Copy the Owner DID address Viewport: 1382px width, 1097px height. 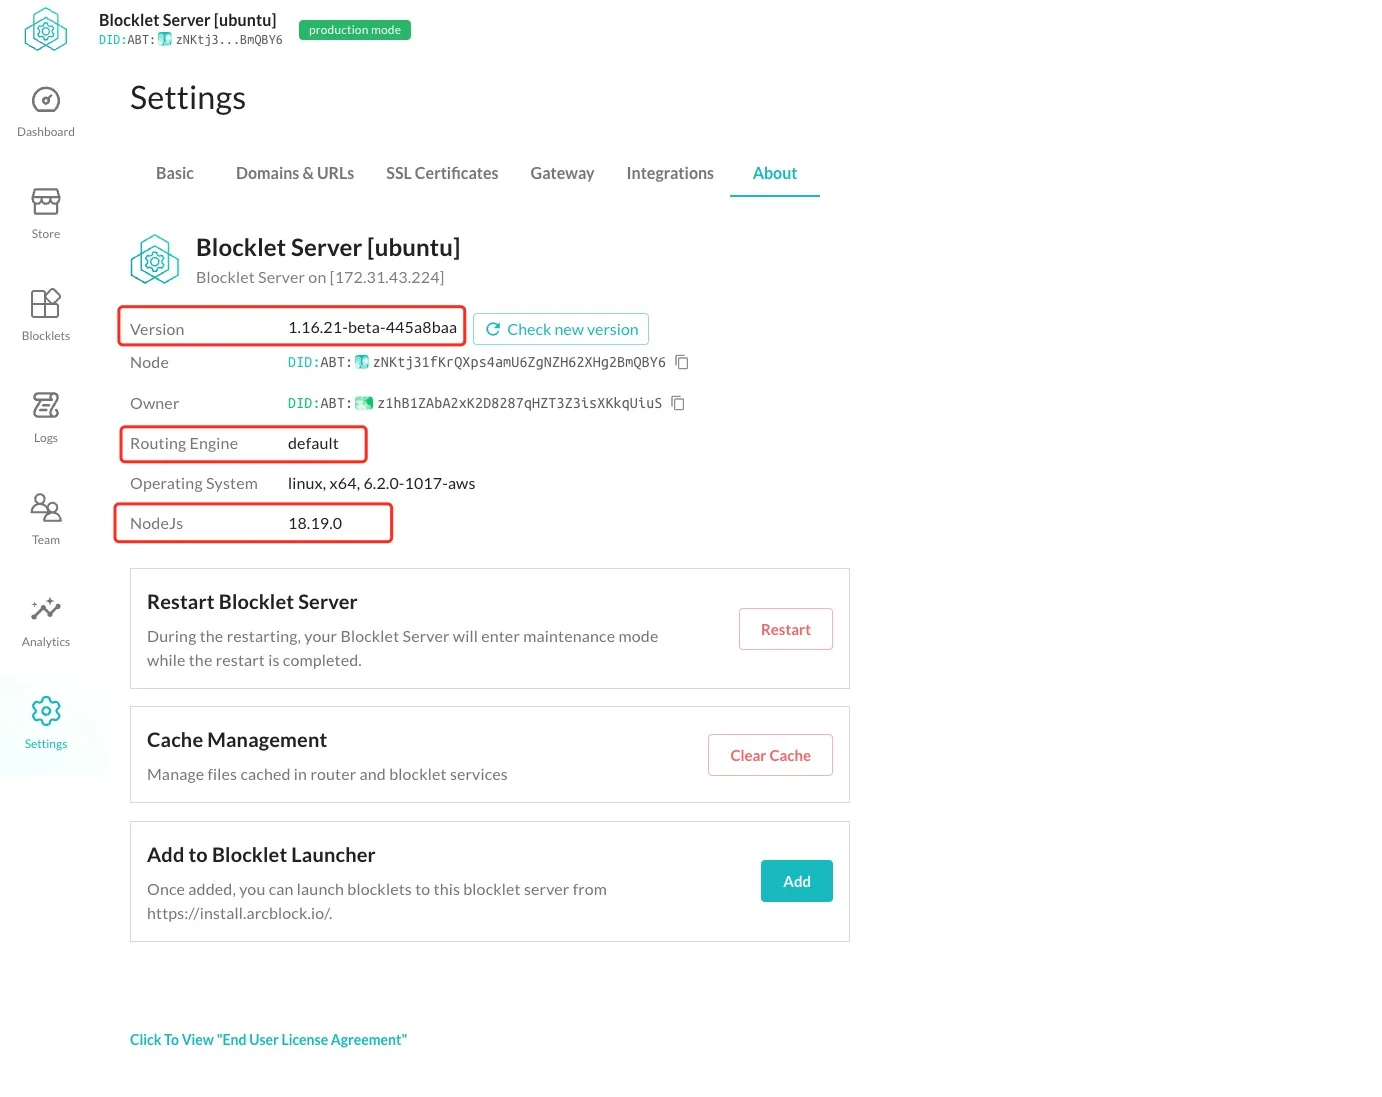pyautogui.click(x=678, y=403)
